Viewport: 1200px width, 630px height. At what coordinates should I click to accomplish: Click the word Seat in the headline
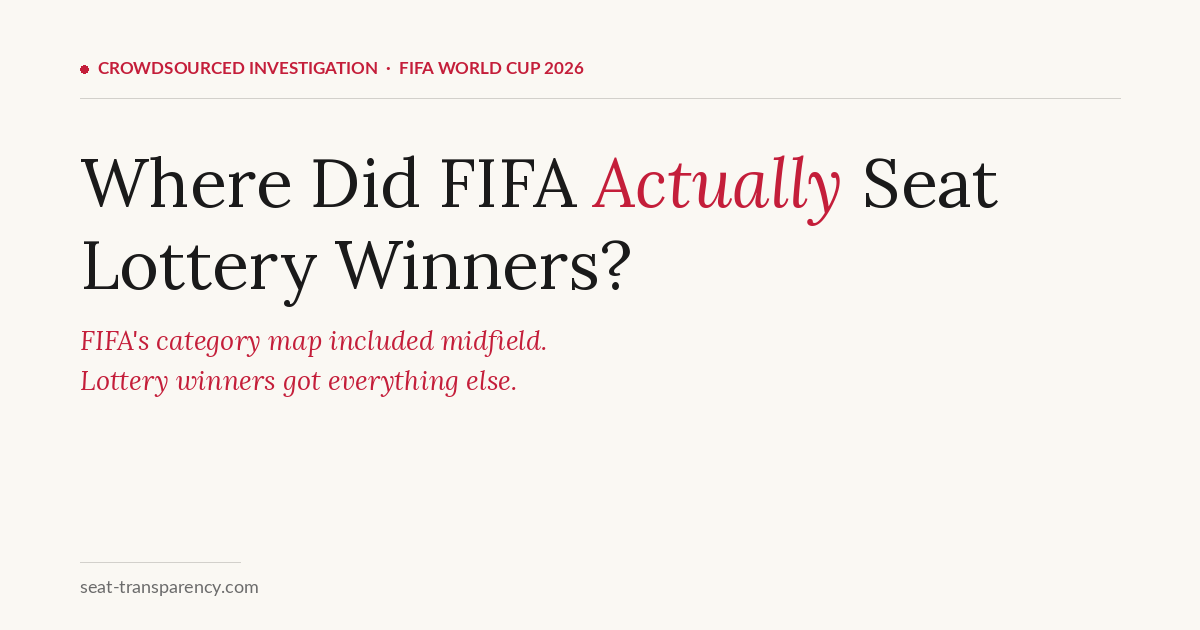[930, 184]
